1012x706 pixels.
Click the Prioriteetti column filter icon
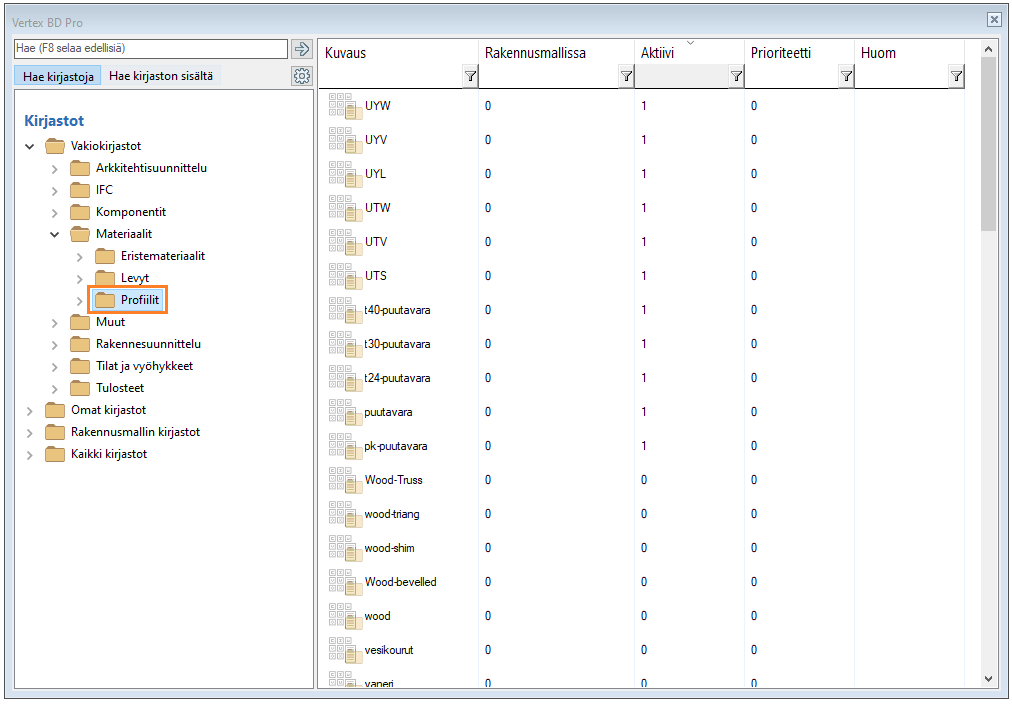click(846, 76)
